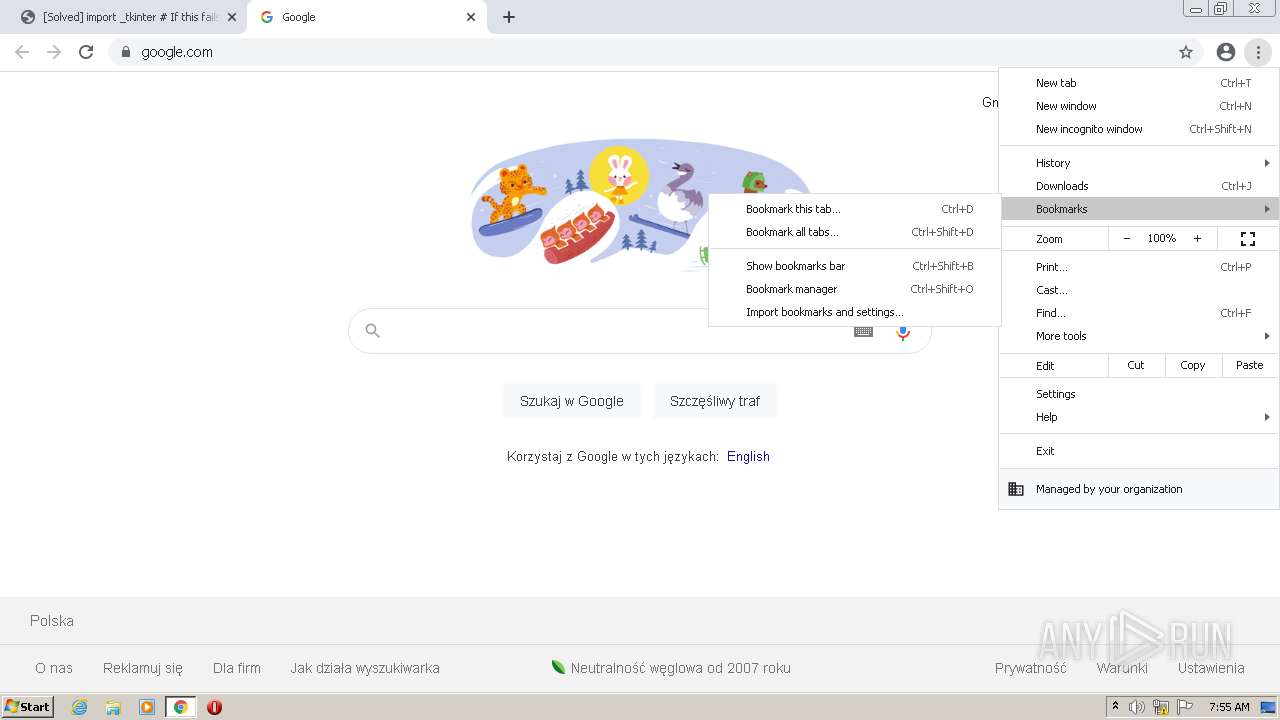Click Paste in the Edit row

pyautogui.click(x=1250, y=365)
